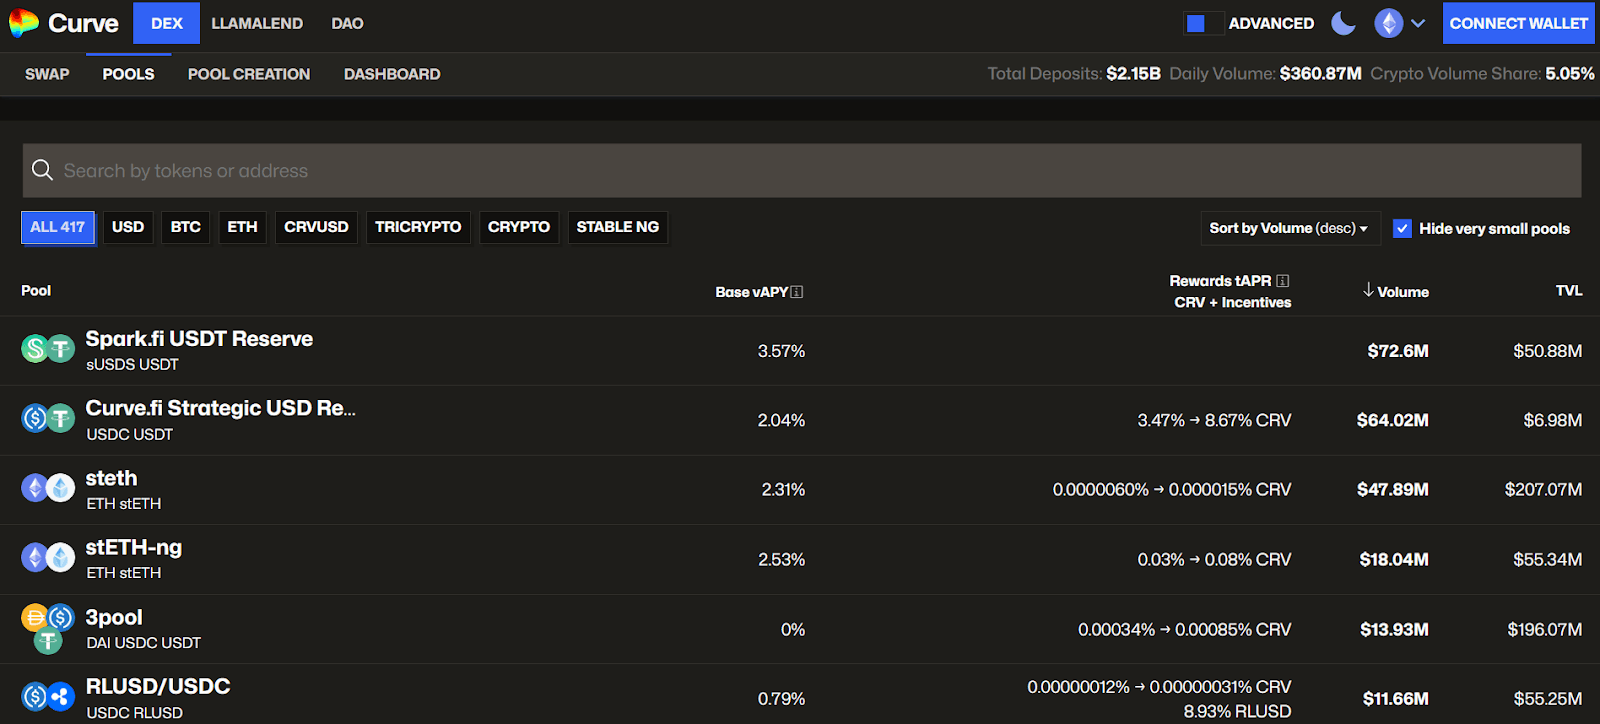This screenshot has width=1600, height=724.
Task: Click 8.93% RLUSD incentive text
Action: [1237, 712]
